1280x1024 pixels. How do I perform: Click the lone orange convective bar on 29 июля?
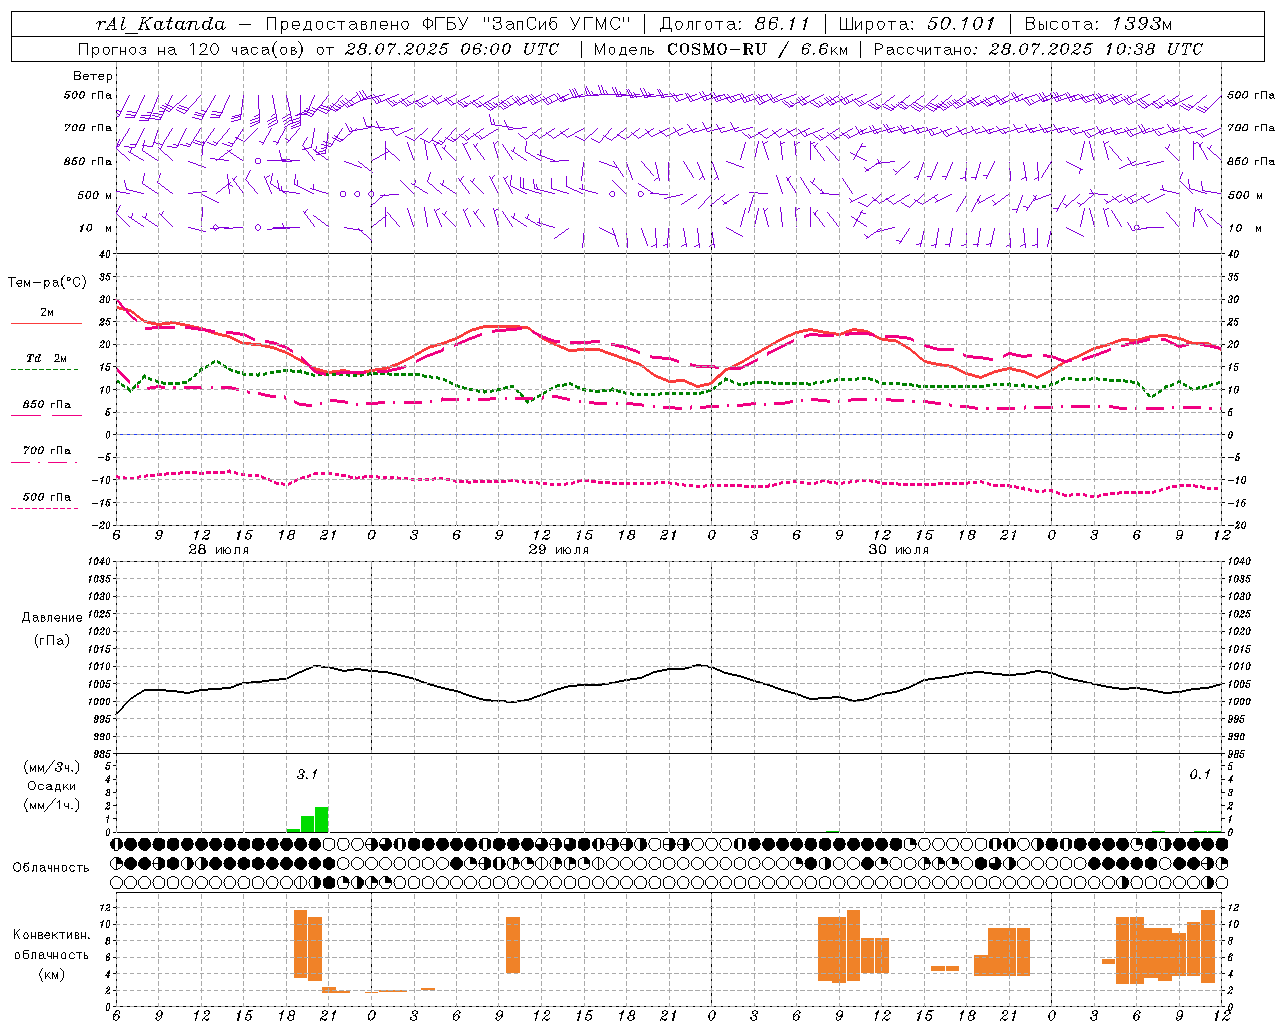pyautogui.click(x=513, y=945)
